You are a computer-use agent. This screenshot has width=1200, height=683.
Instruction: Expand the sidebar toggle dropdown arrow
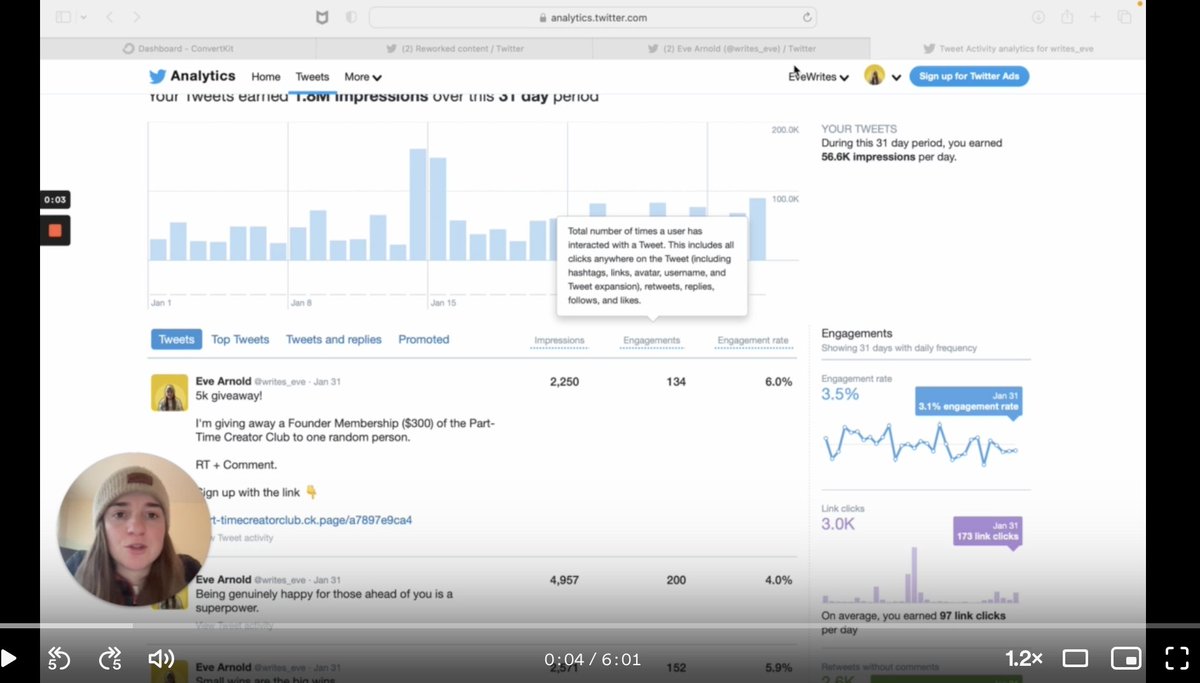pyautogui.click(x=83, y=17)
